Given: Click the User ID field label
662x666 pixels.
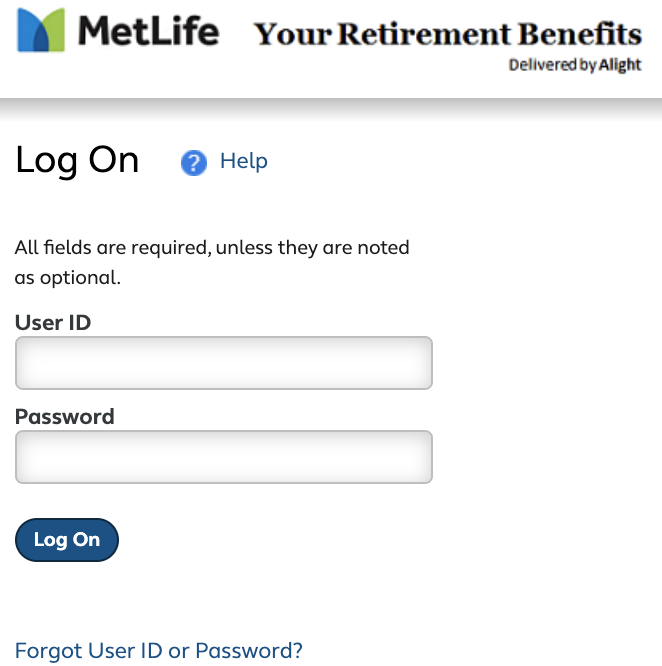Looking at the screenshot, I should (x=53, y=322).
